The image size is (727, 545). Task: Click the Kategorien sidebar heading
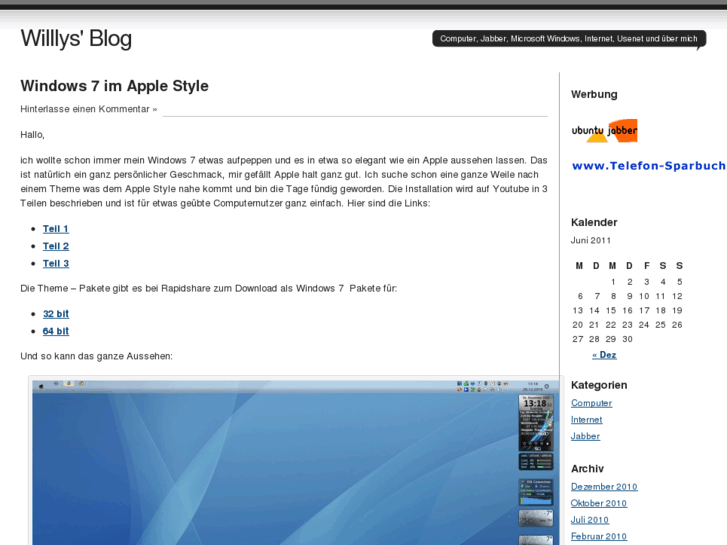[x=599, y=385]
